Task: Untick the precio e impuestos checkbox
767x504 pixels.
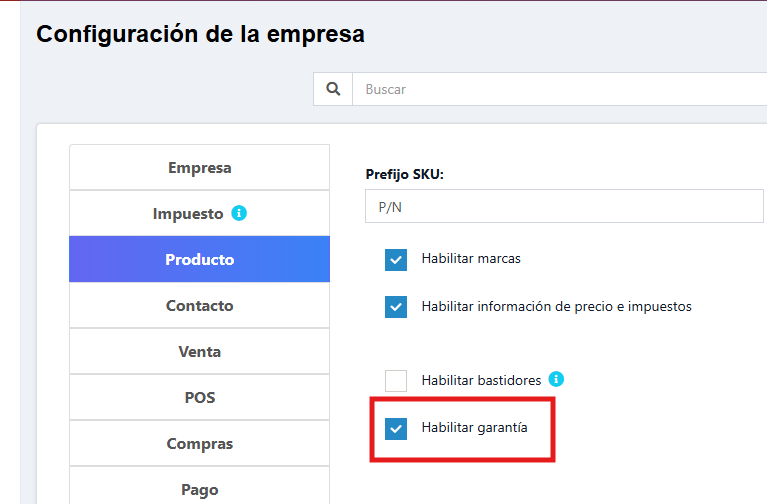Action: point(396,307)
